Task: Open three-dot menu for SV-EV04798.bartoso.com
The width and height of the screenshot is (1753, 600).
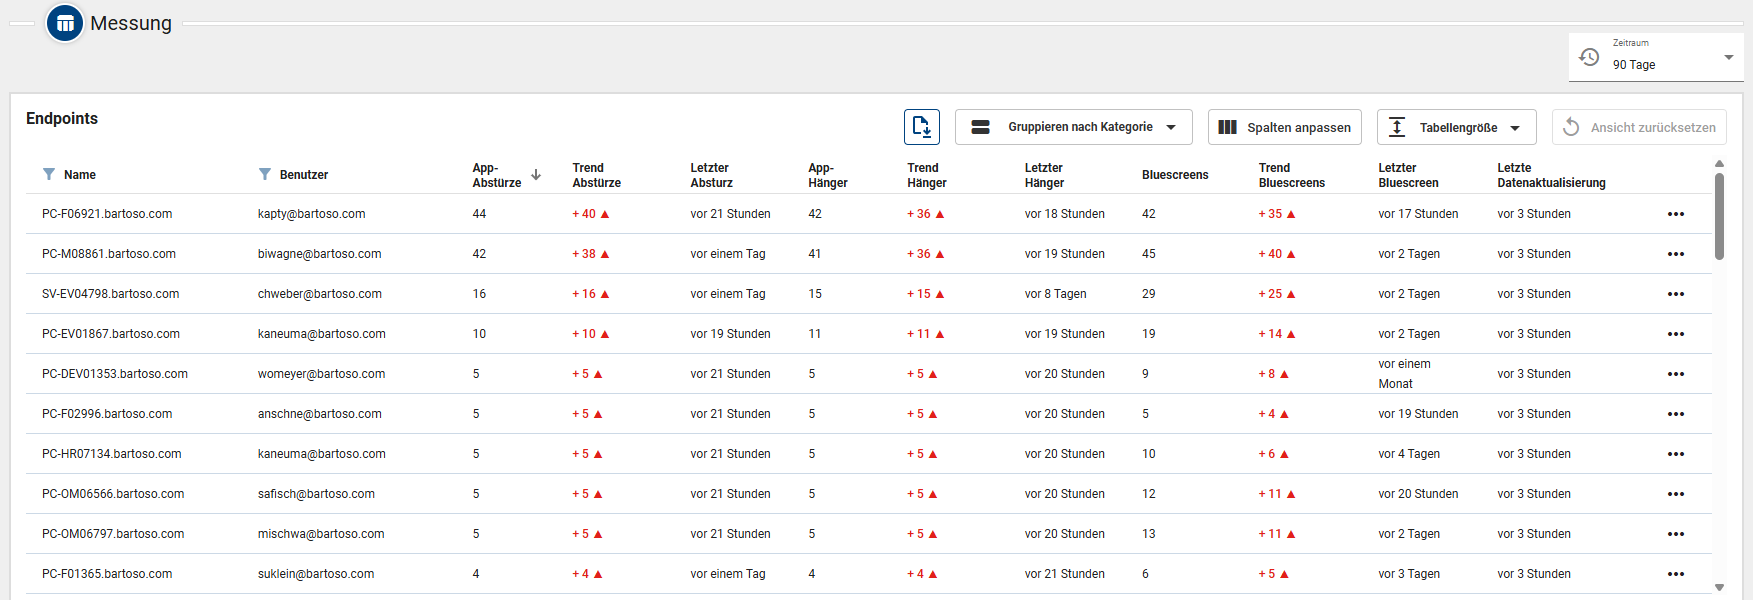Action: point(1675,294)
